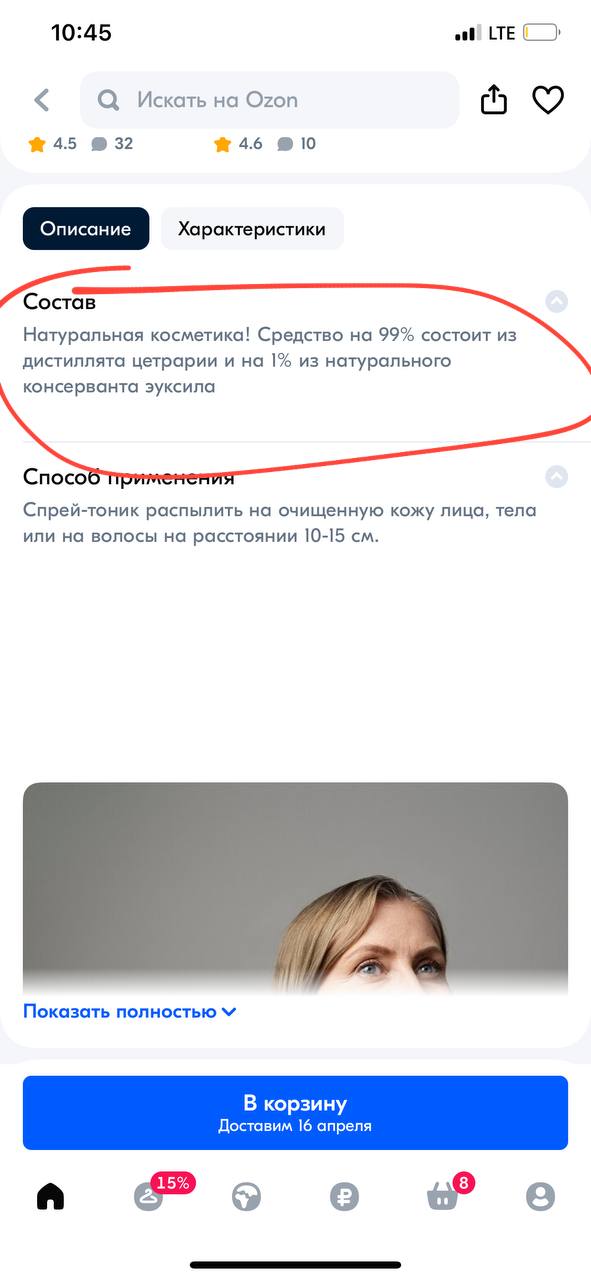Open the Ozon home tab icon

[x=50, y=1196]
